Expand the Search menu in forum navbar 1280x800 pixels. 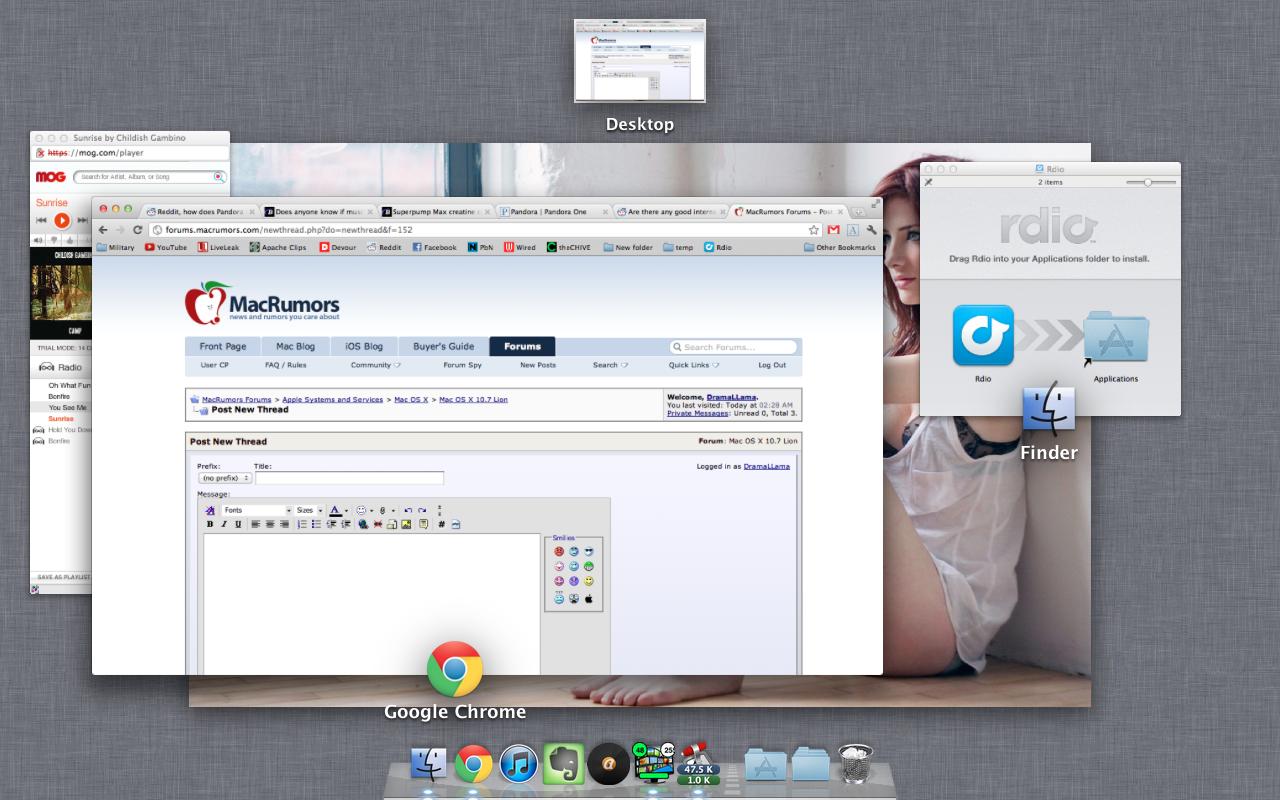pos(610,365)
